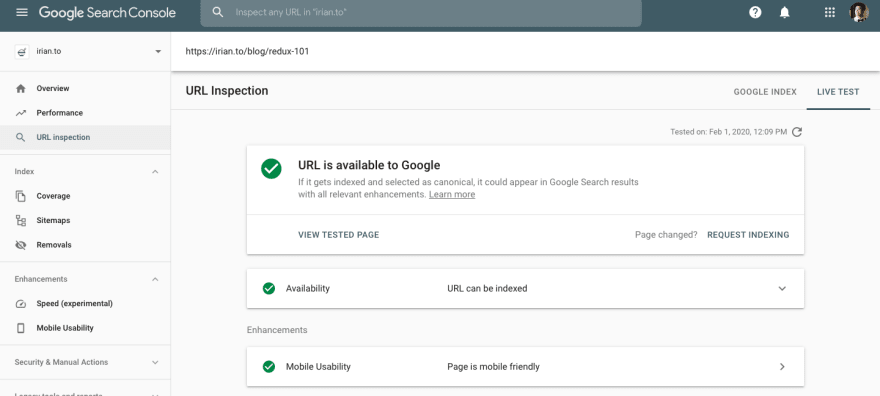
Task: Select the Live Test tab
Action: coord(838,92)
